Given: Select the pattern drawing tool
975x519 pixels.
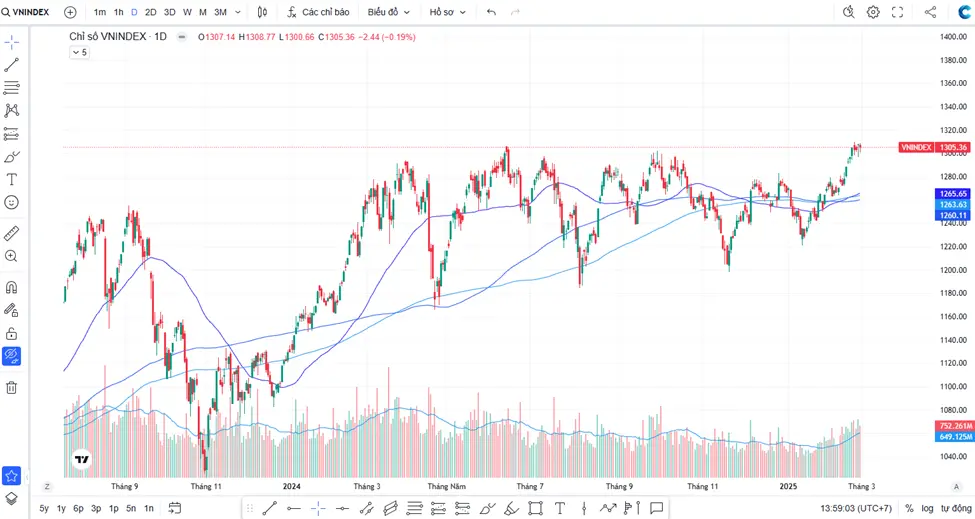Looking at the screenshot, I should 11,111.
